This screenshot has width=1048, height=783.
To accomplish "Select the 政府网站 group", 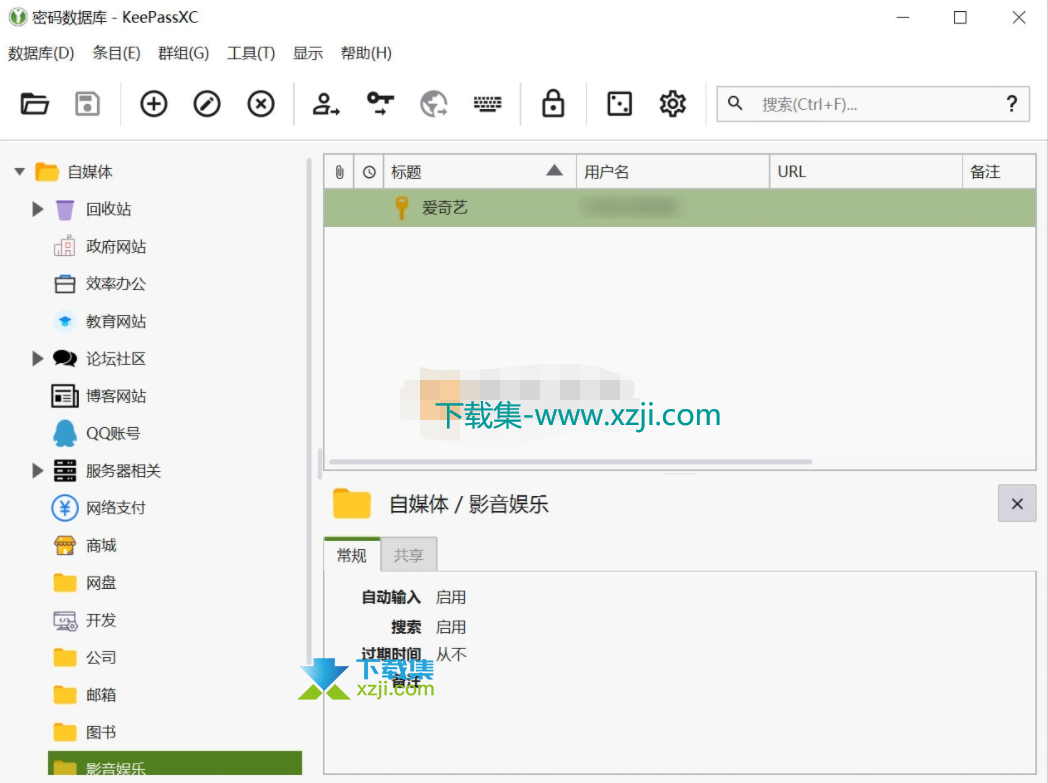I will point(116,247).
